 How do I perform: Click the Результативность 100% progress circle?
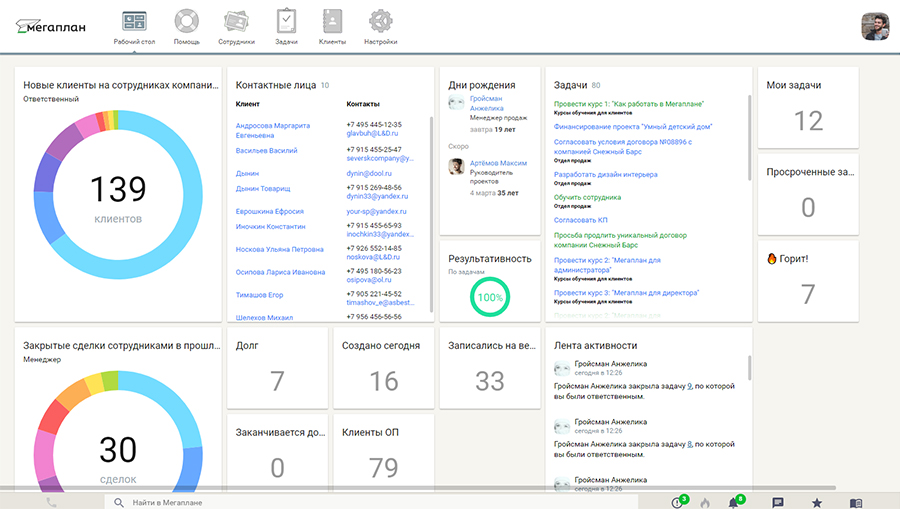(490, 297)
